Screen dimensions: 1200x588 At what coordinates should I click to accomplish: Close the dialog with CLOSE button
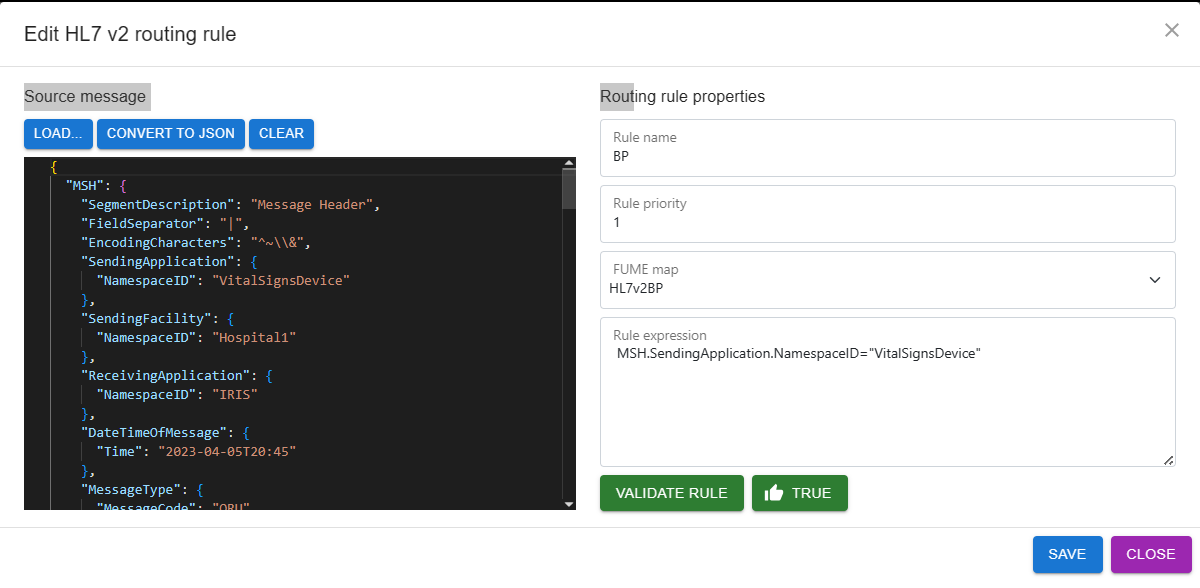[1150, 554]
